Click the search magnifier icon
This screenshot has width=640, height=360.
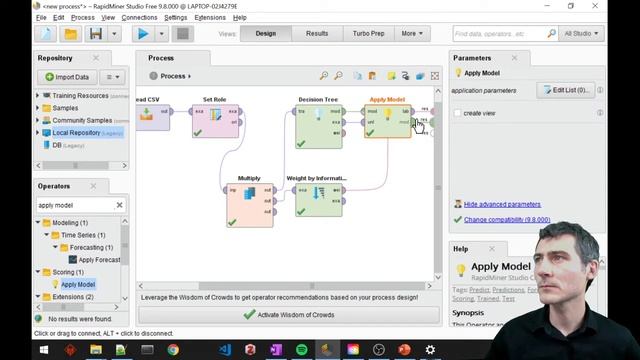pyautogui.click(x=551, y=33)
